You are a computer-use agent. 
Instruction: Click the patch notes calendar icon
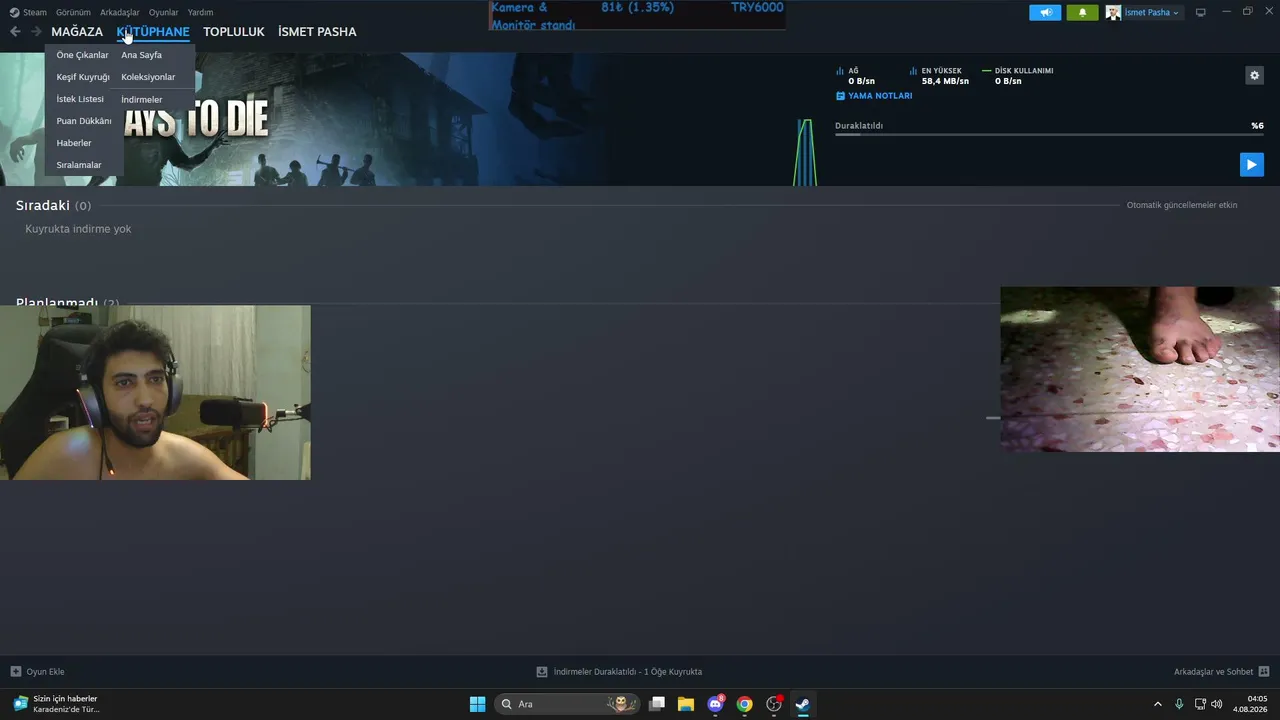pos(840,96)
